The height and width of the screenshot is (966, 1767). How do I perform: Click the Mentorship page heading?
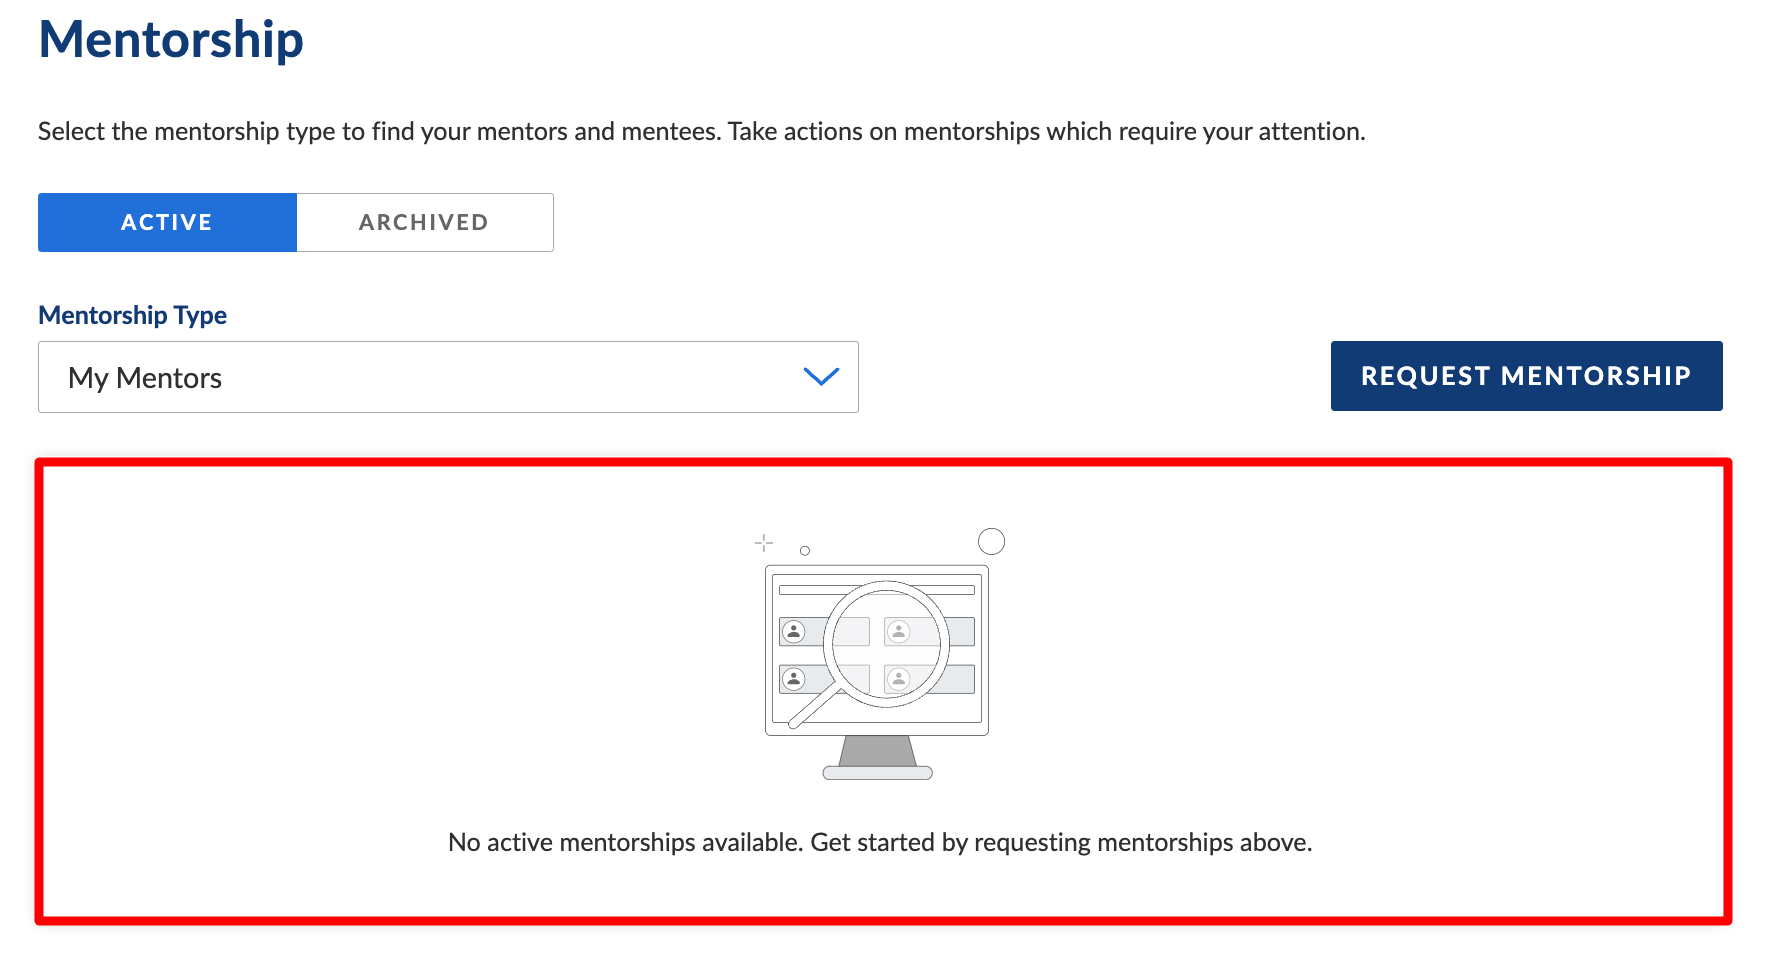171,40
